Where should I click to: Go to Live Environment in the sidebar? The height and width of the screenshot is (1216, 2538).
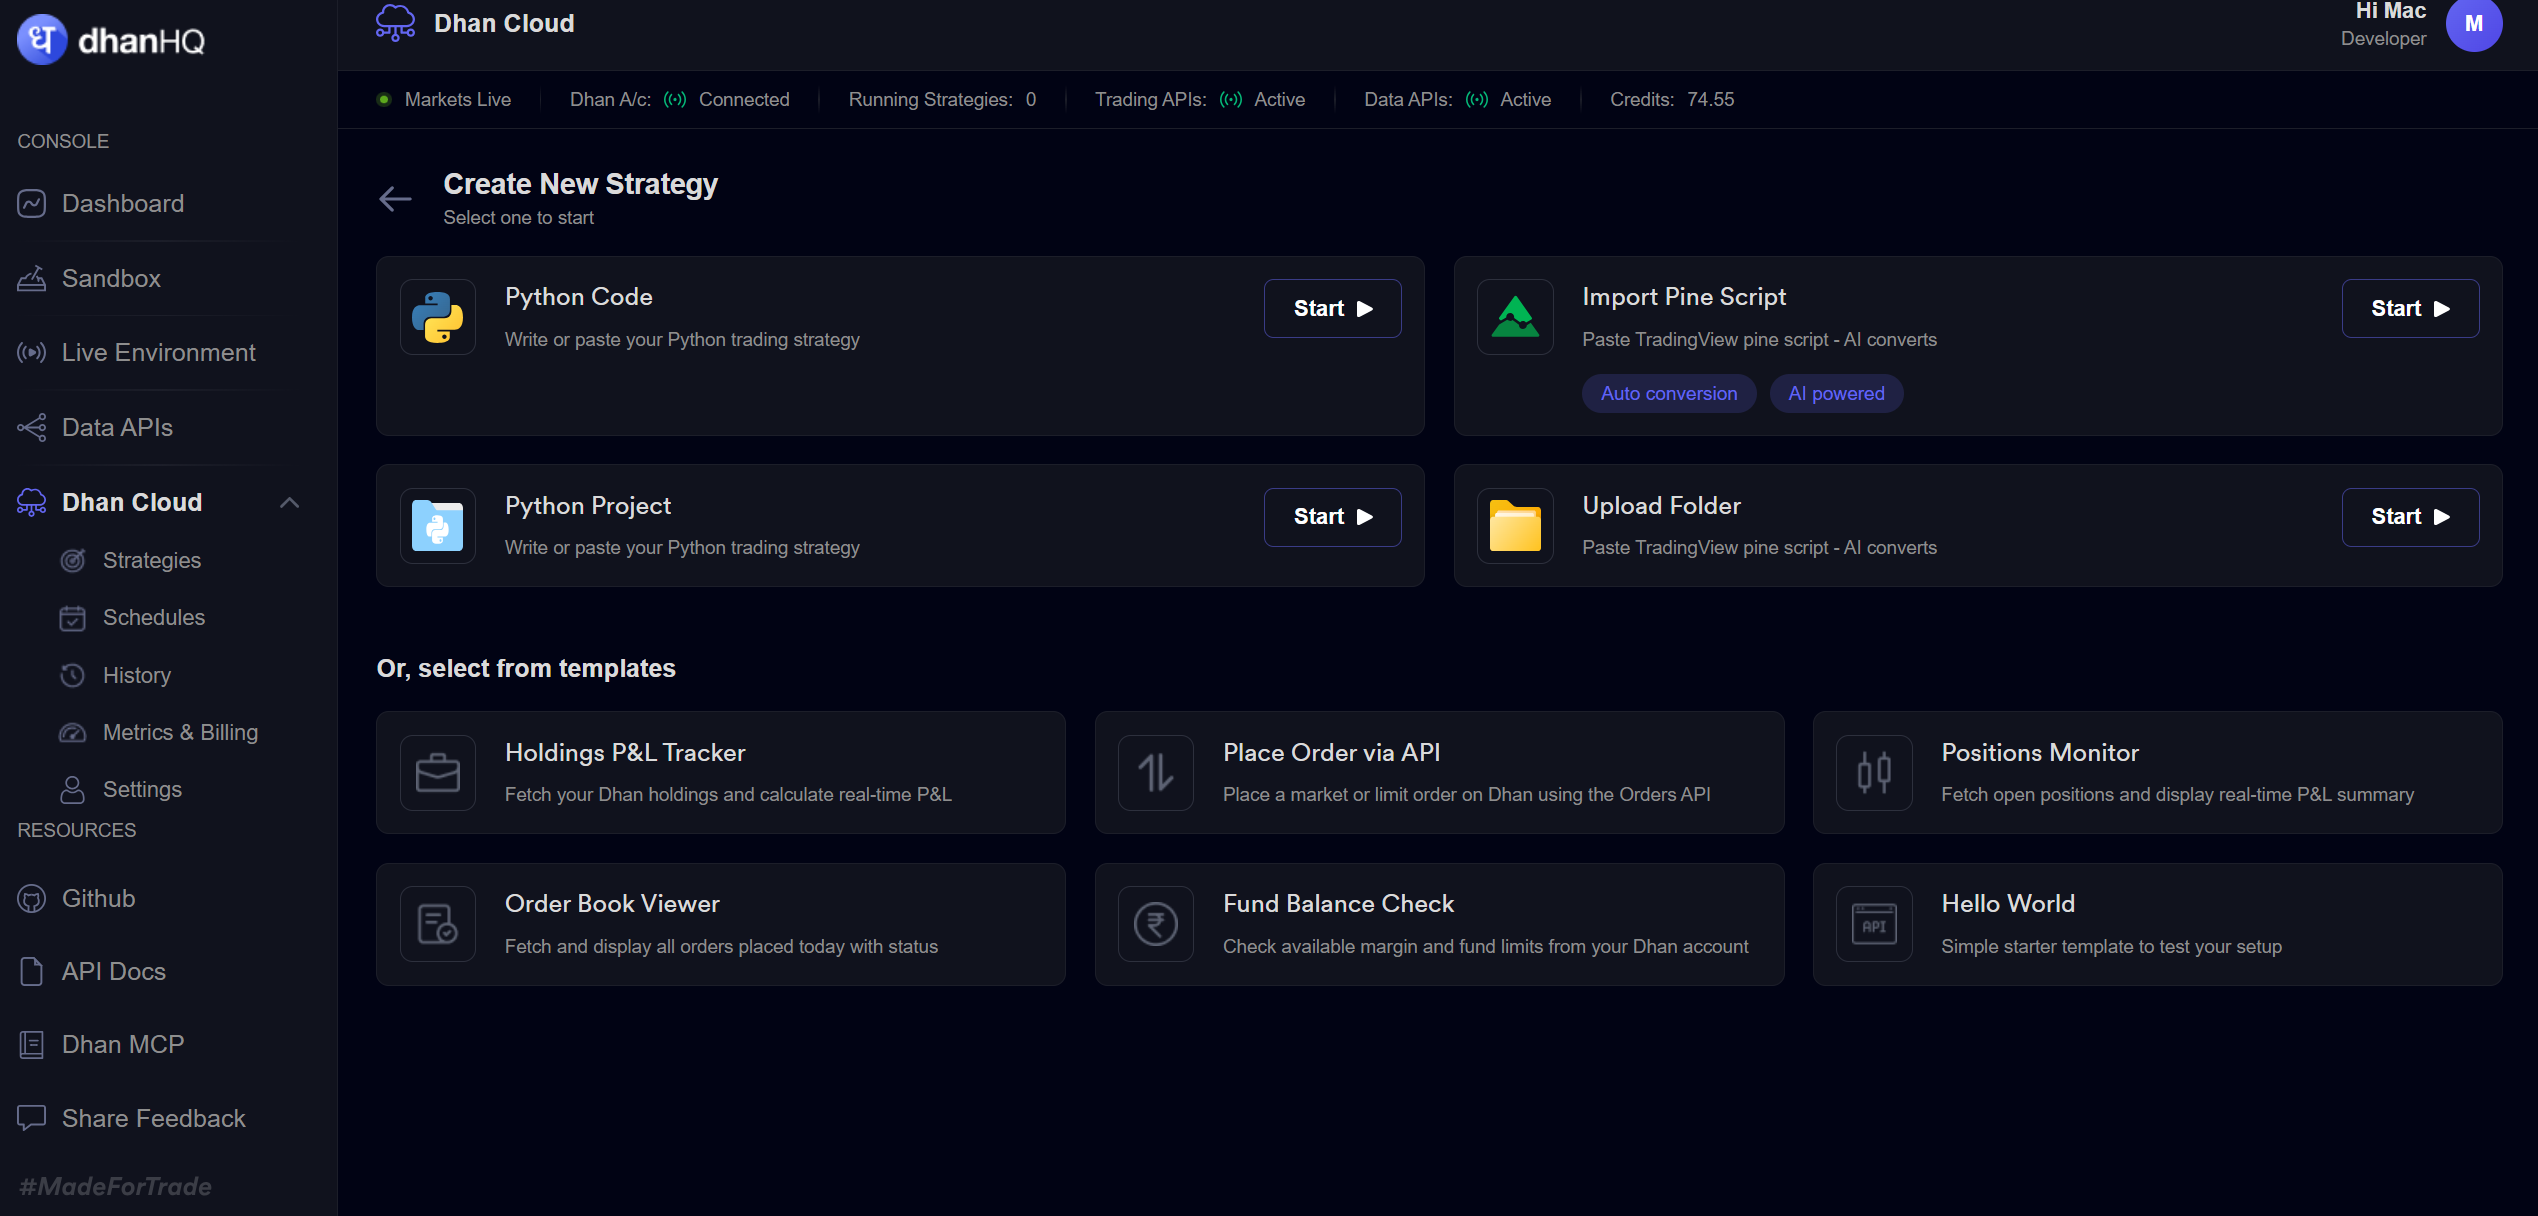point(158,353)
